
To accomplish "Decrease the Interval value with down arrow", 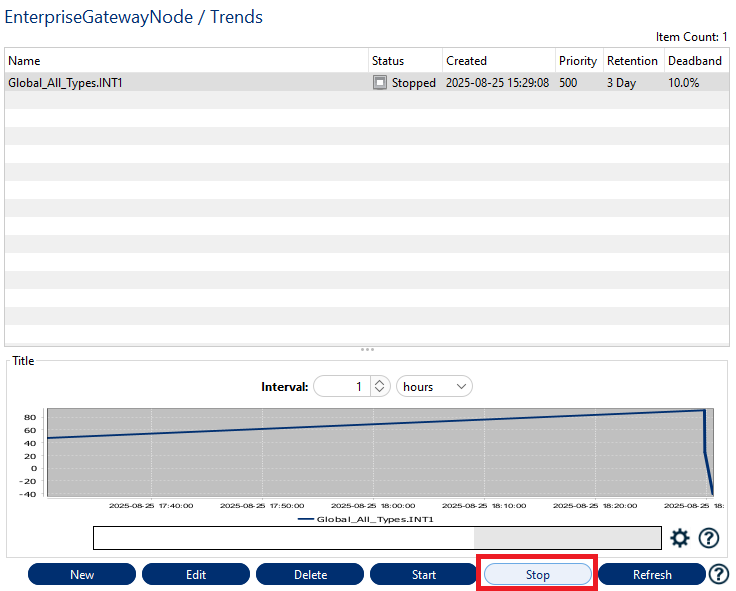I will pos(380,391).
